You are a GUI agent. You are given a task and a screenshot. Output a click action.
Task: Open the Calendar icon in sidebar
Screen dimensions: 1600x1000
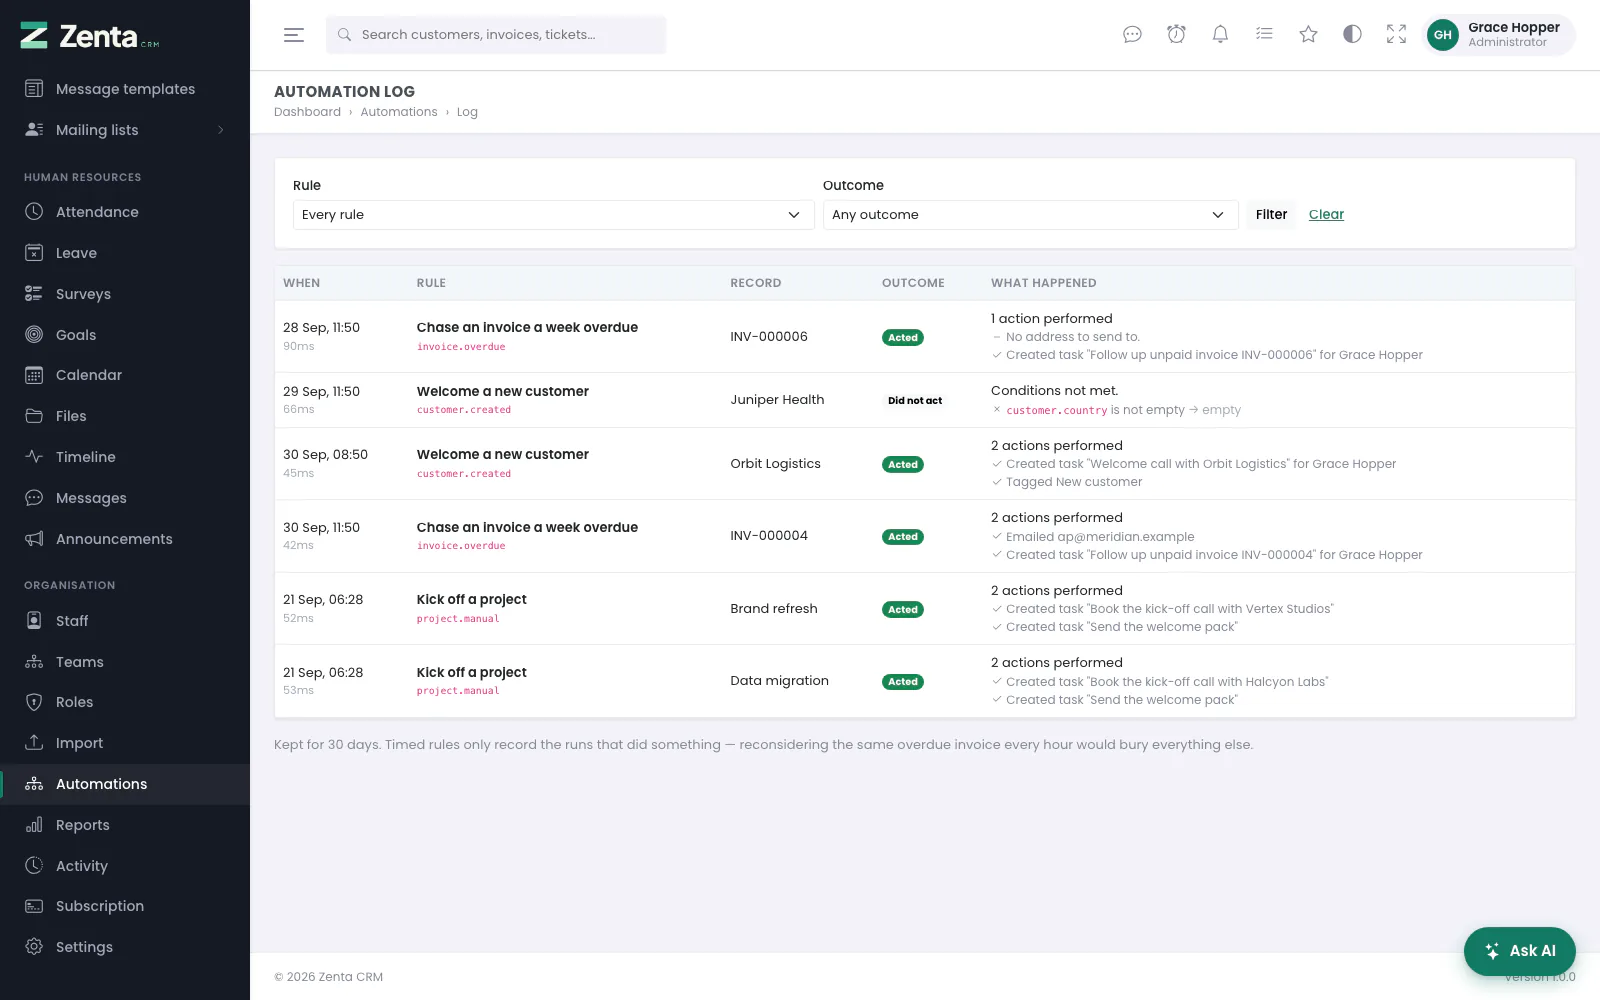(34, 375)
